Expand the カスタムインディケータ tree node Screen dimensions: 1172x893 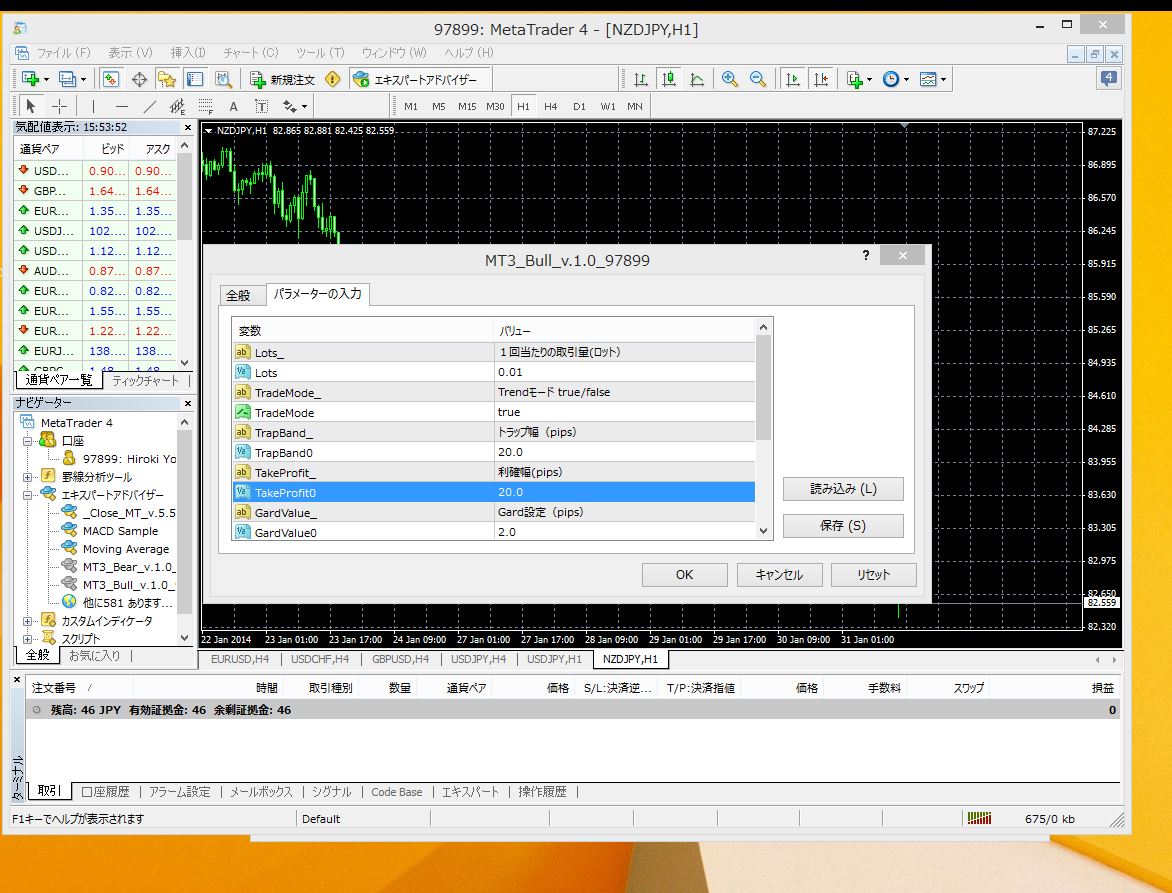[x=27, y=621]
